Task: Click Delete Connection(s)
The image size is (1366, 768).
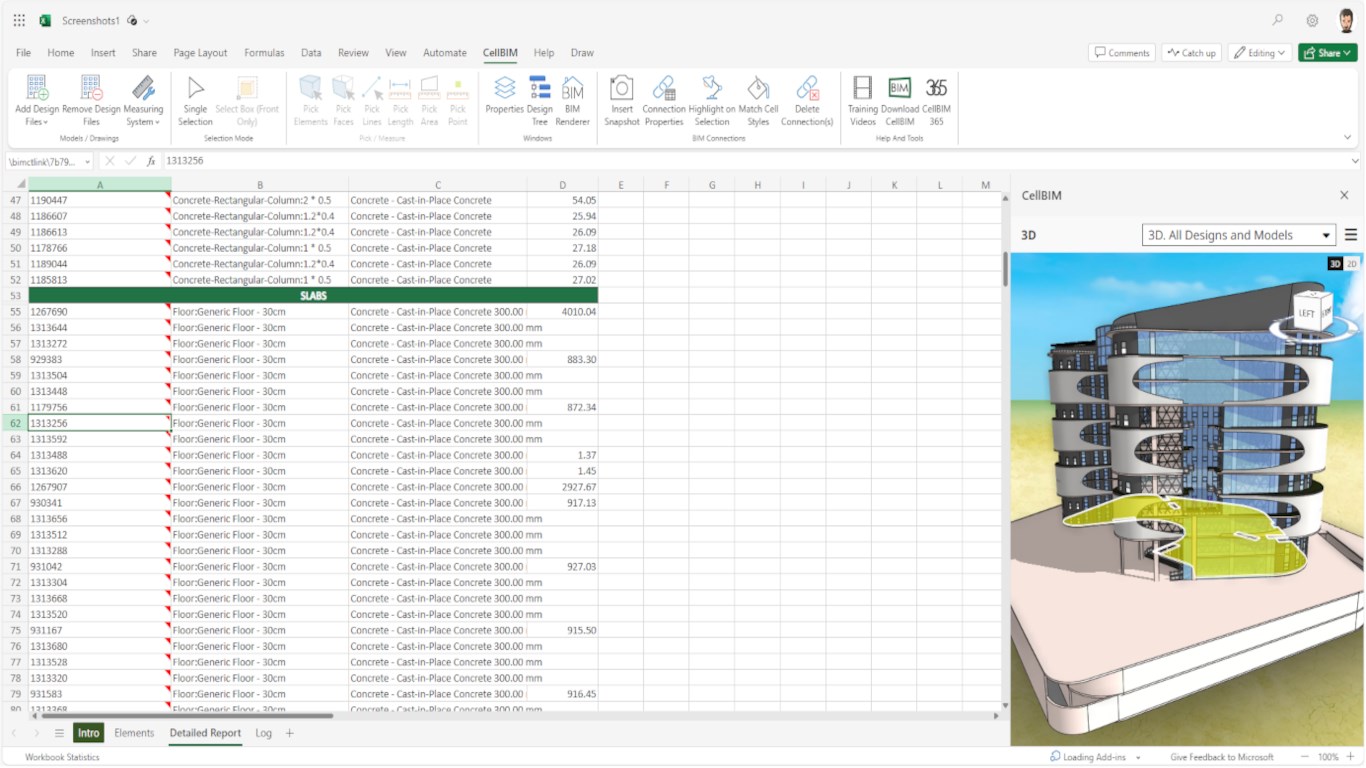Action: click(807, 100)
